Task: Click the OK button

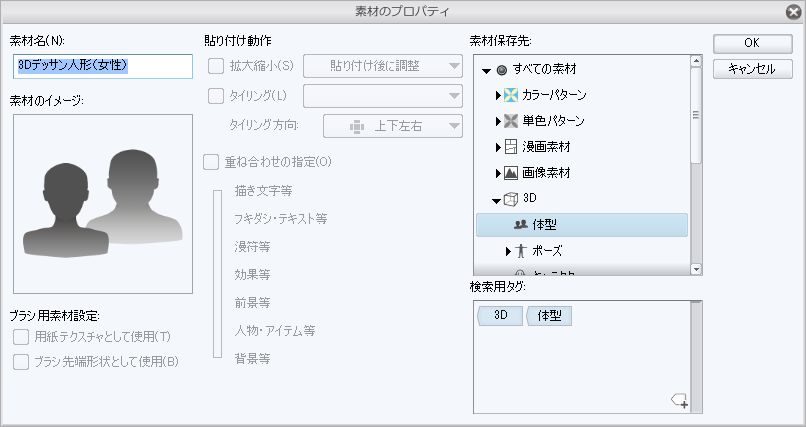Action: [753, 44]
